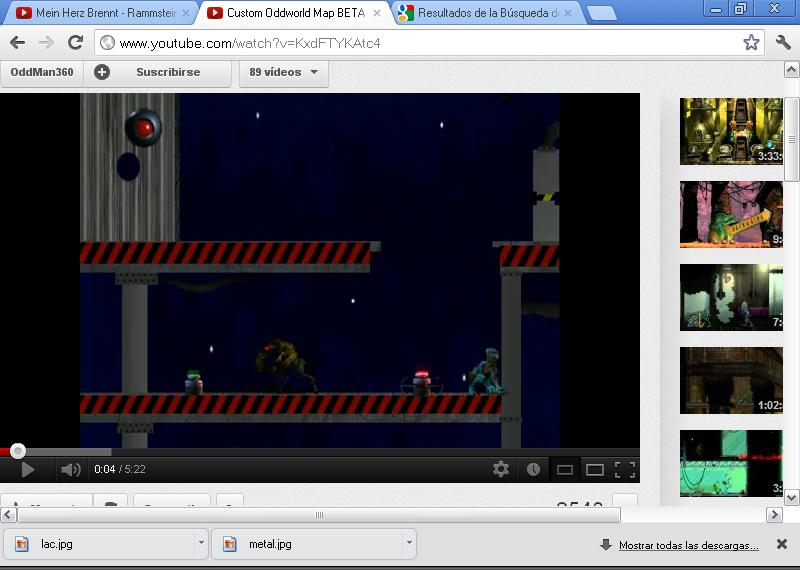The image size is (800, 570).
Task: Open the dropdown arrow next to lac.jpg
Action: (201, 544)
